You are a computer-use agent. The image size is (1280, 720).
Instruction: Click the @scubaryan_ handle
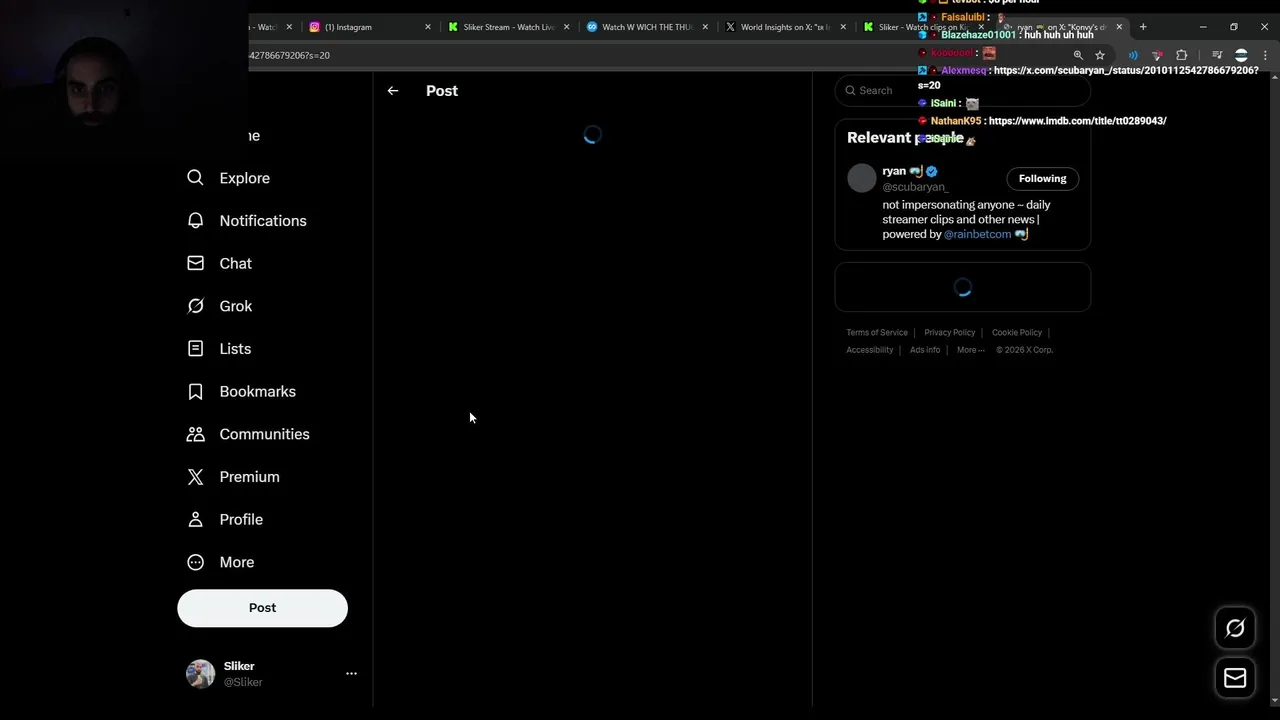[915, 187]
